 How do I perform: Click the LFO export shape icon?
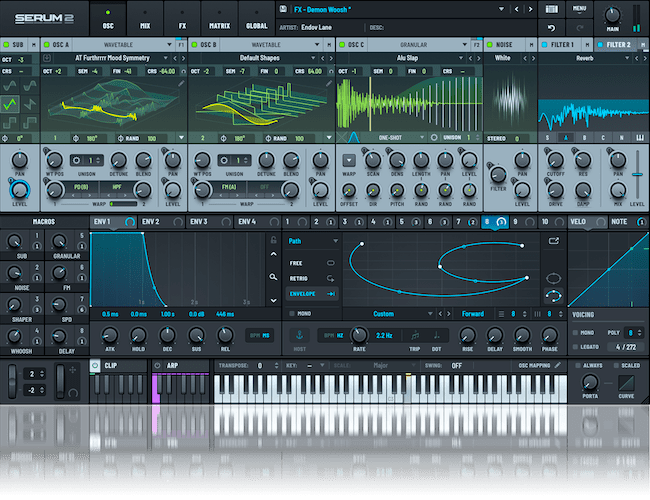(x=553, y=241)
